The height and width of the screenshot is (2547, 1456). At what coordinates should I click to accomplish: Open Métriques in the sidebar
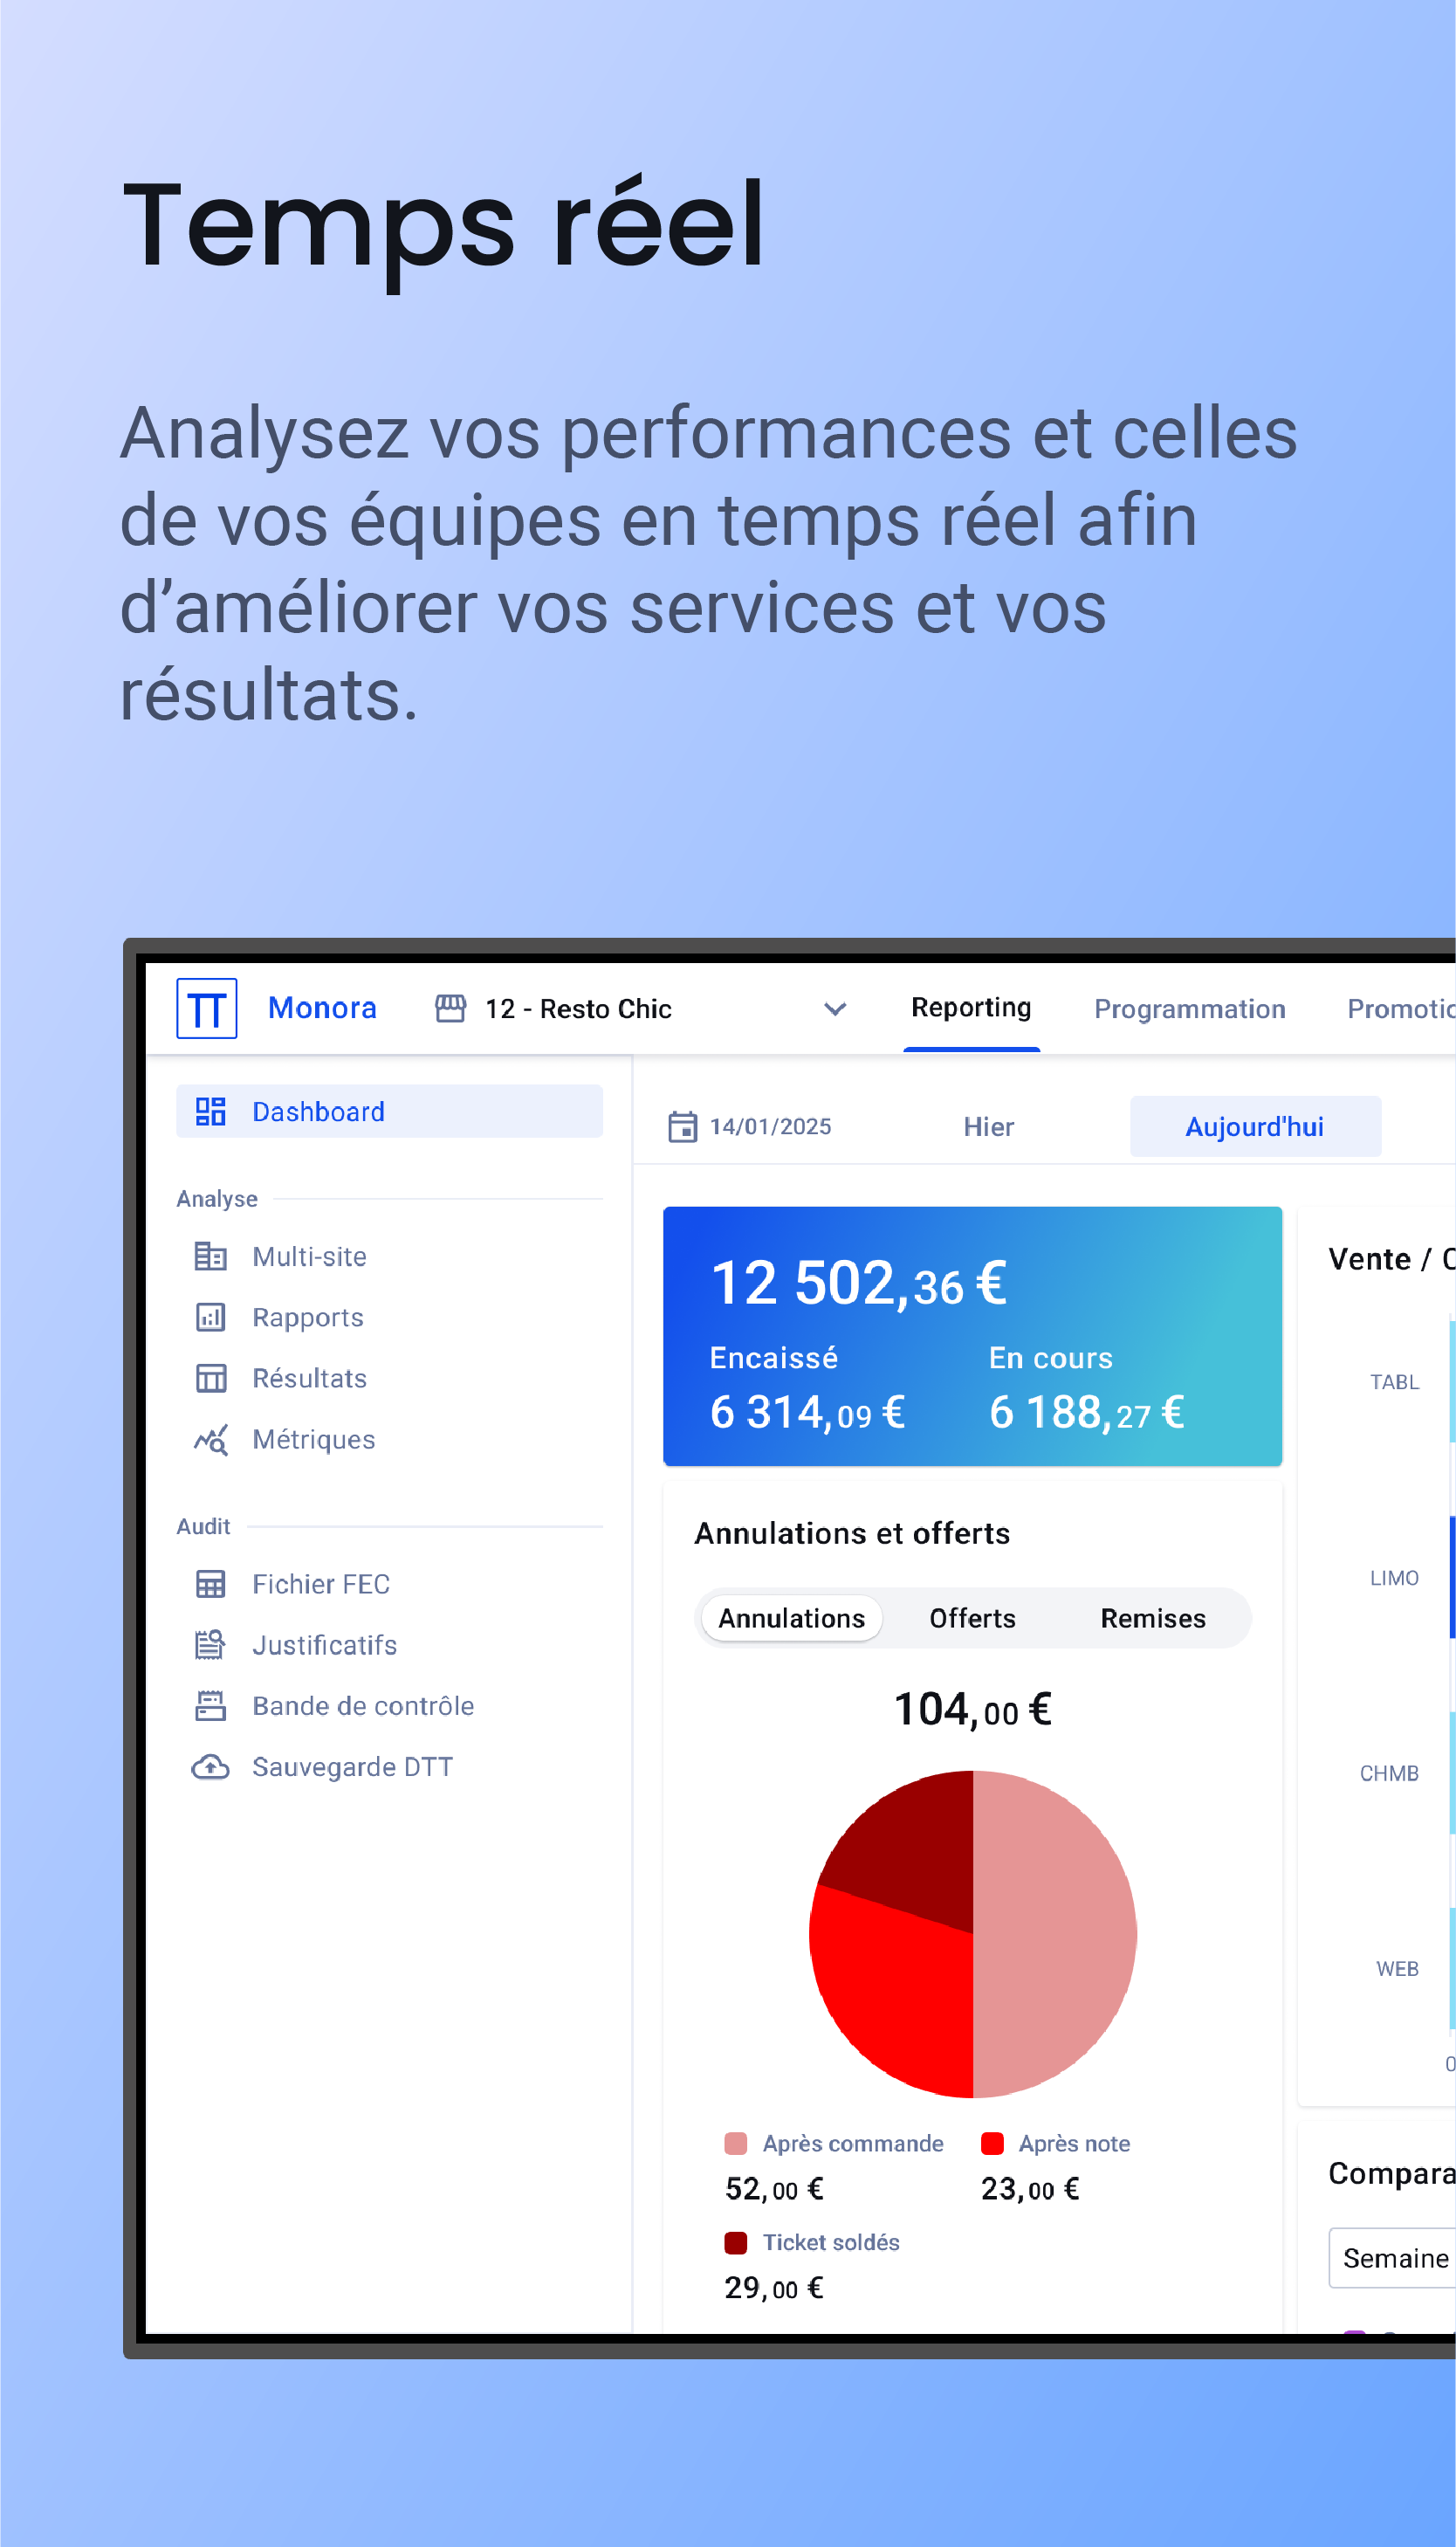tap(390, 1439)
